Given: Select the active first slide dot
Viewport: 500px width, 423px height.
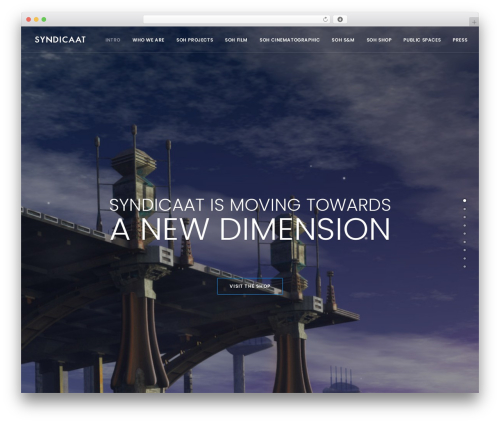Looking at the screenshot, I should tap(464, 201).
